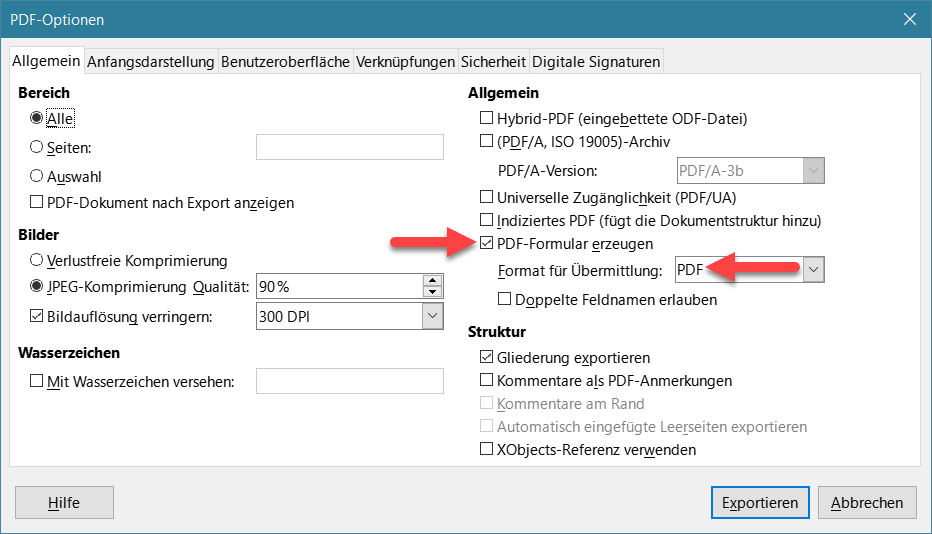Enable Mit Wasserzeichen versehen checkbox
The image size is (932, 534).
tap(36, 381)
